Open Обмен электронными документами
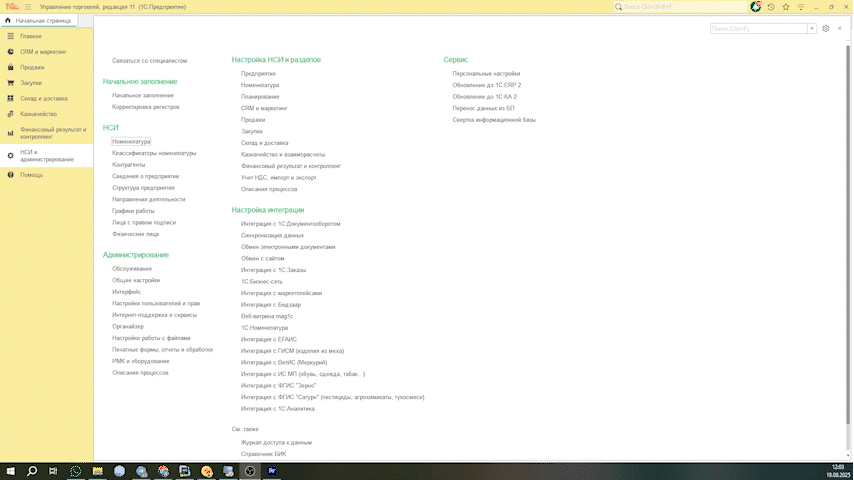 click(288, 247)
